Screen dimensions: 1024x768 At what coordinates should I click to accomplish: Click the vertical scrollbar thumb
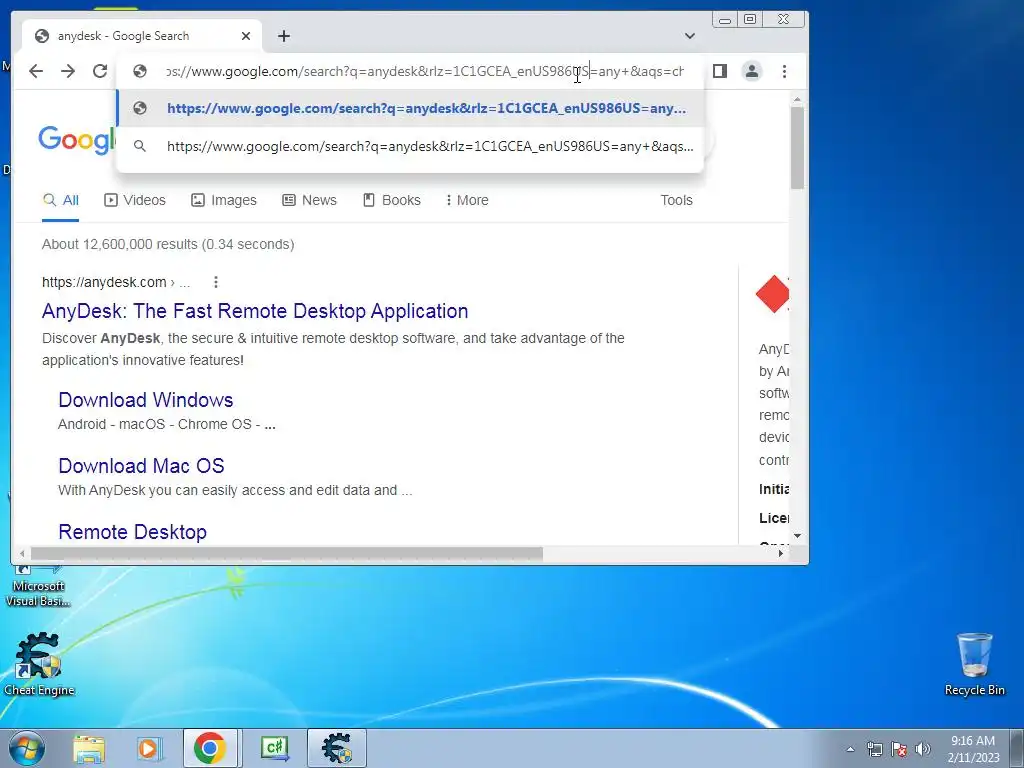tap(797, 148)
